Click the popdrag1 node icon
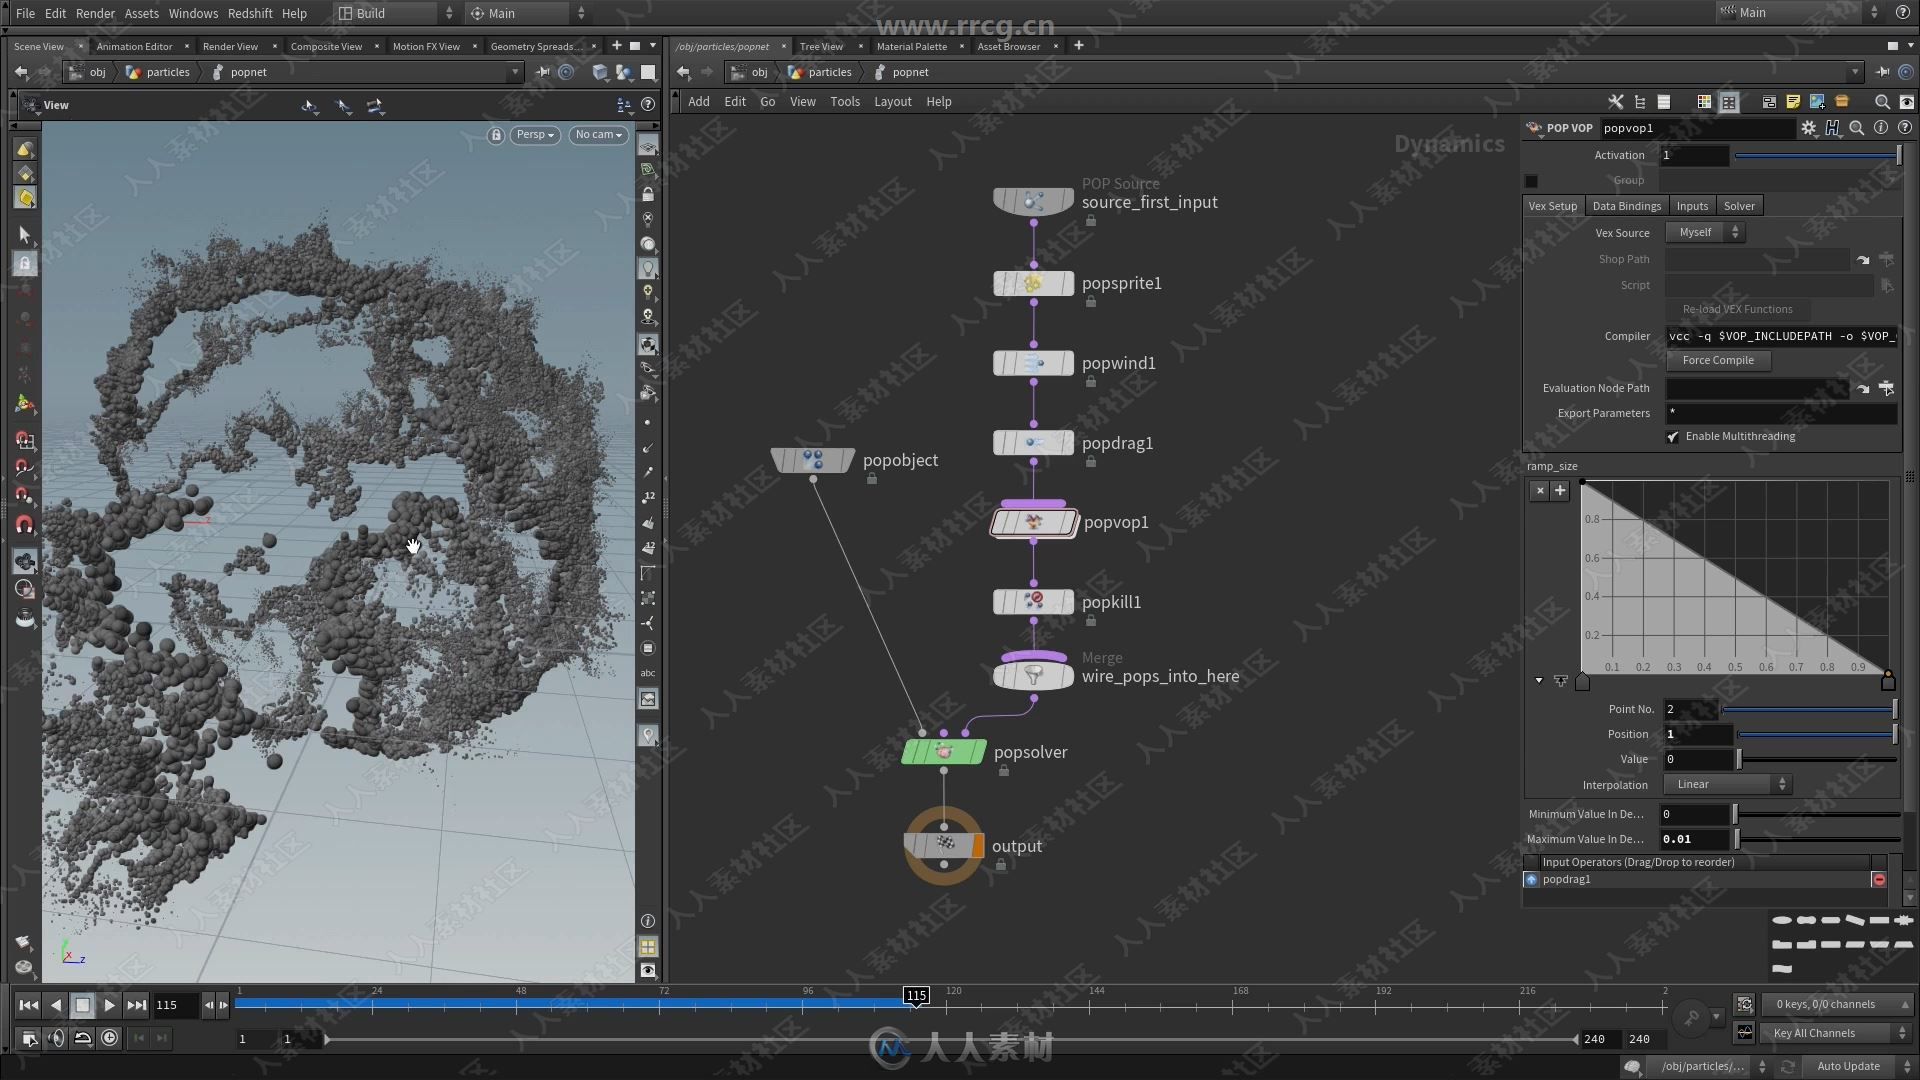The image size is (1920, 1080). point(1034,442)
